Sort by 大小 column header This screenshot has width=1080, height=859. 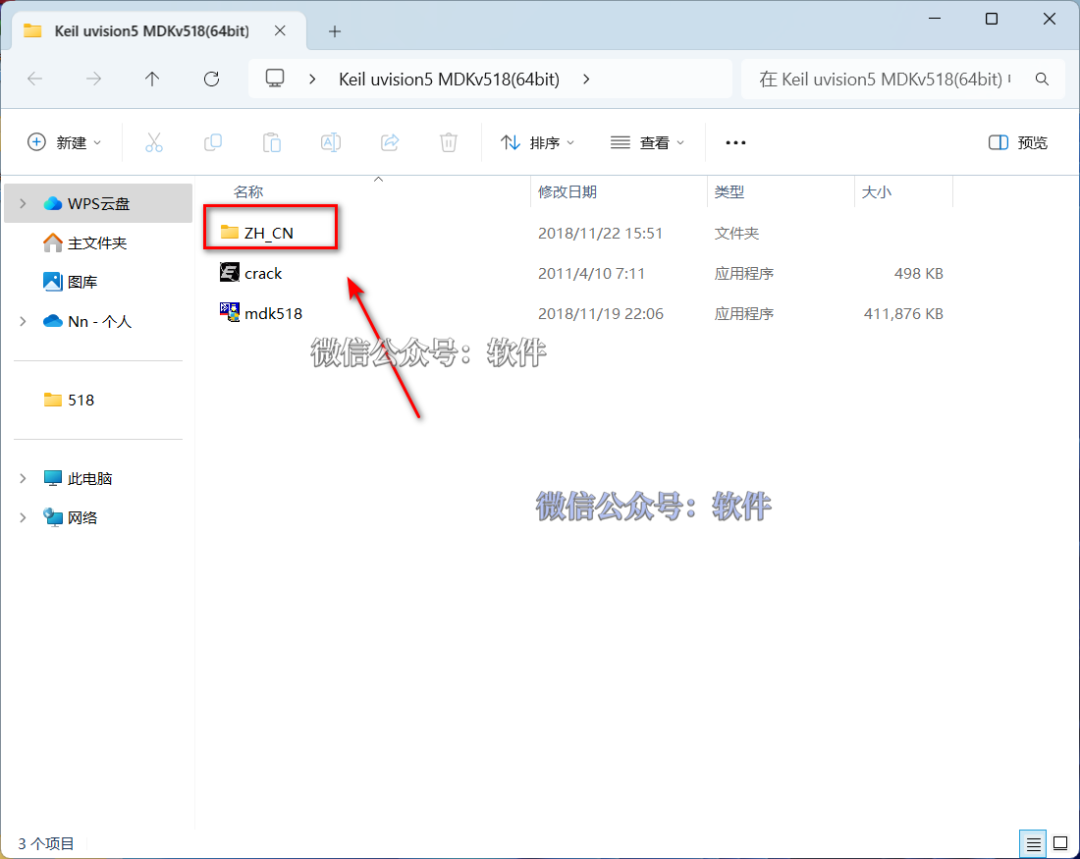(x=876, y=192)
